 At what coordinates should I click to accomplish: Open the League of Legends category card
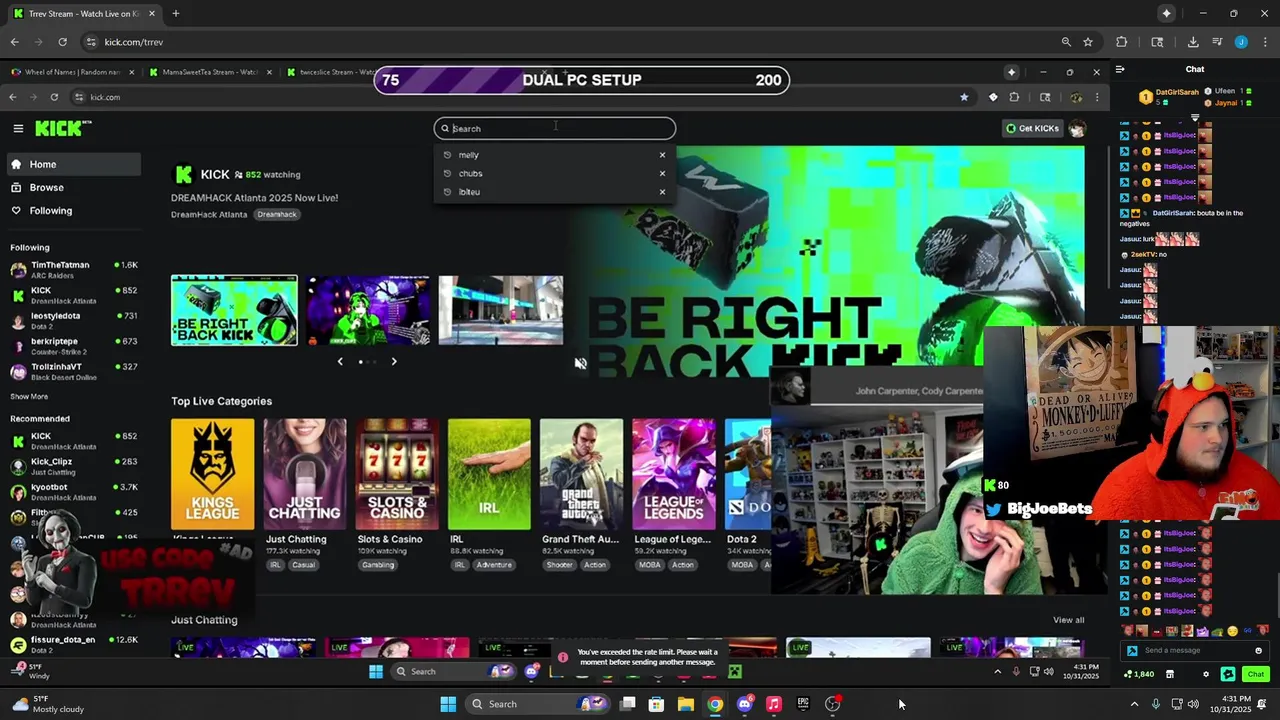click(674, 474)
